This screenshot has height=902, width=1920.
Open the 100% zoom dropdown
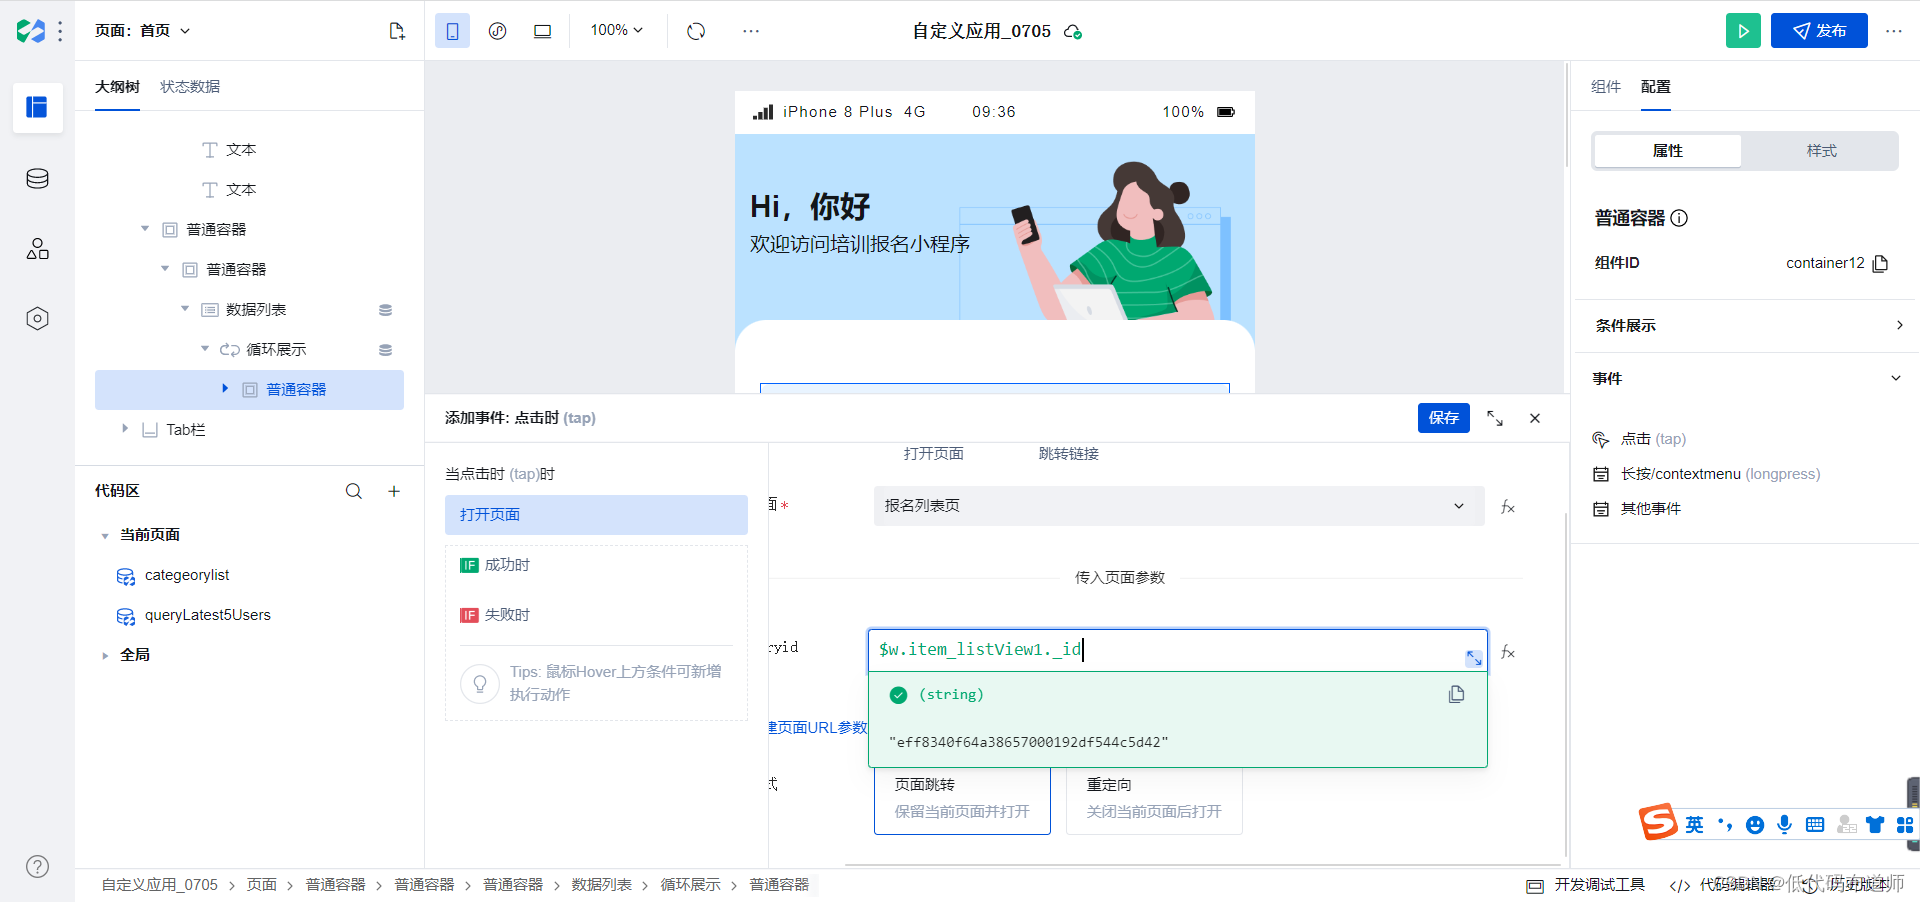(x=616, y=31)
